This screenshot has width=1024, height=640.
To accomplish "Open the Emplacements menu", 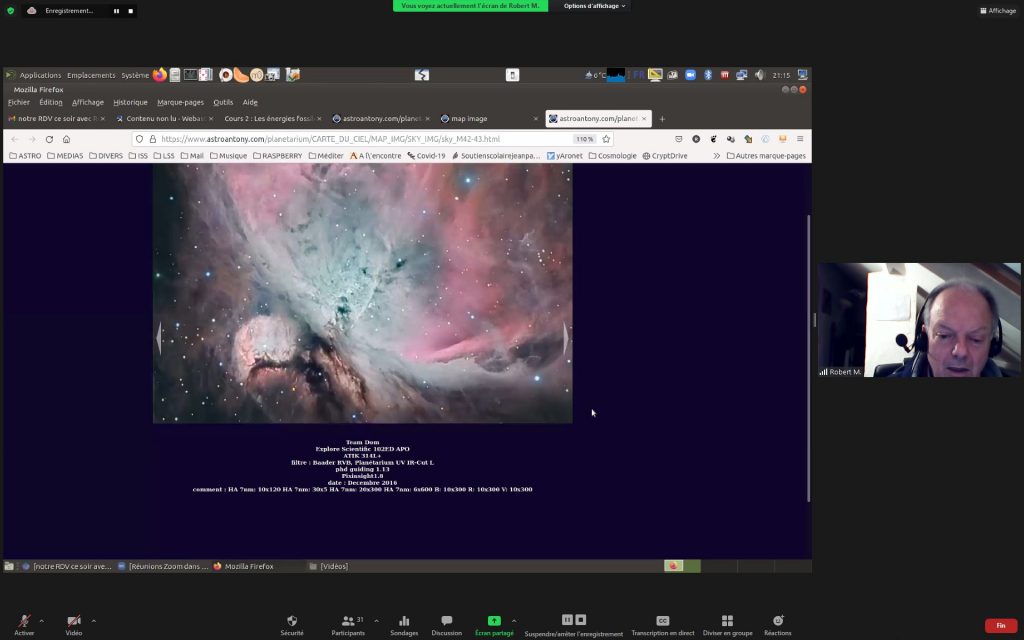I will 91,75.
